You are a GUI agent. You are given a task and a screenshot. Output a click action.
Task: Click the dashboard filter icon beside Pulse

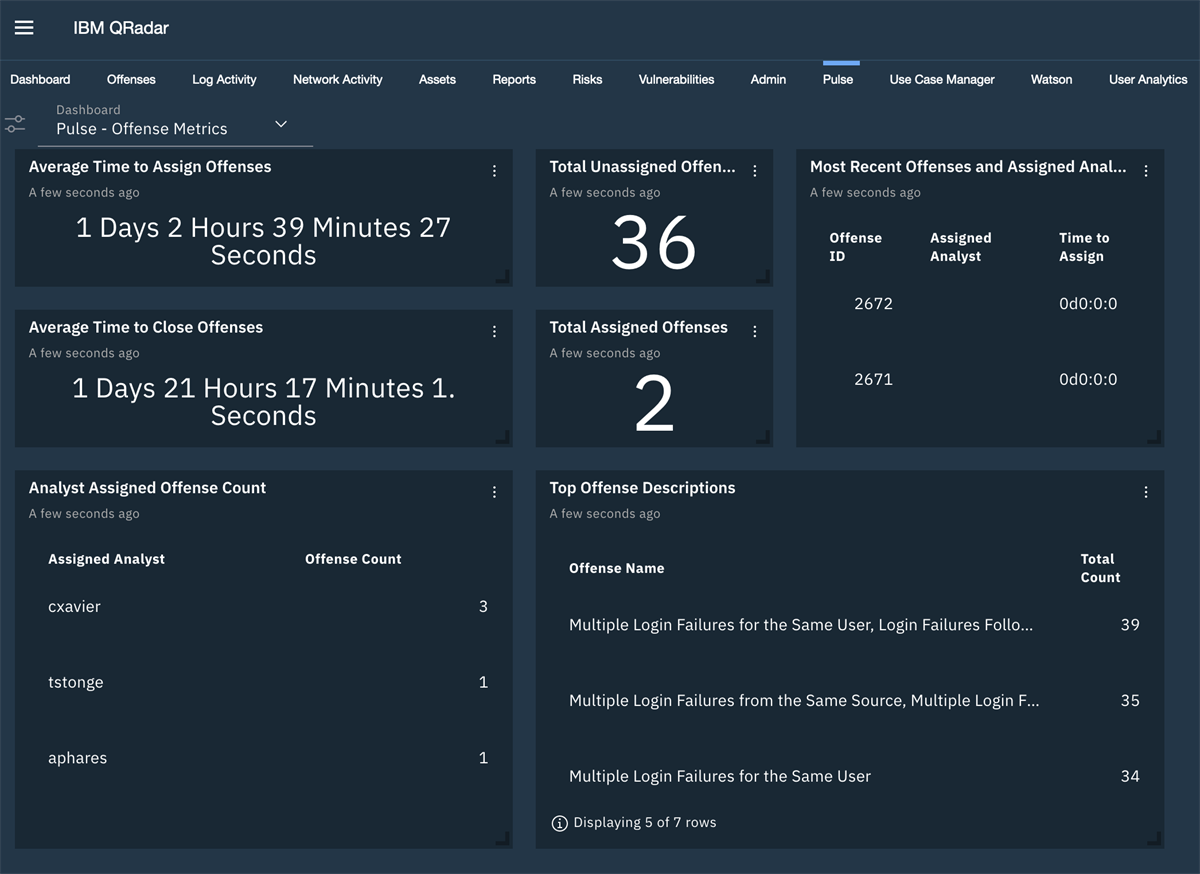coord(14,122)
